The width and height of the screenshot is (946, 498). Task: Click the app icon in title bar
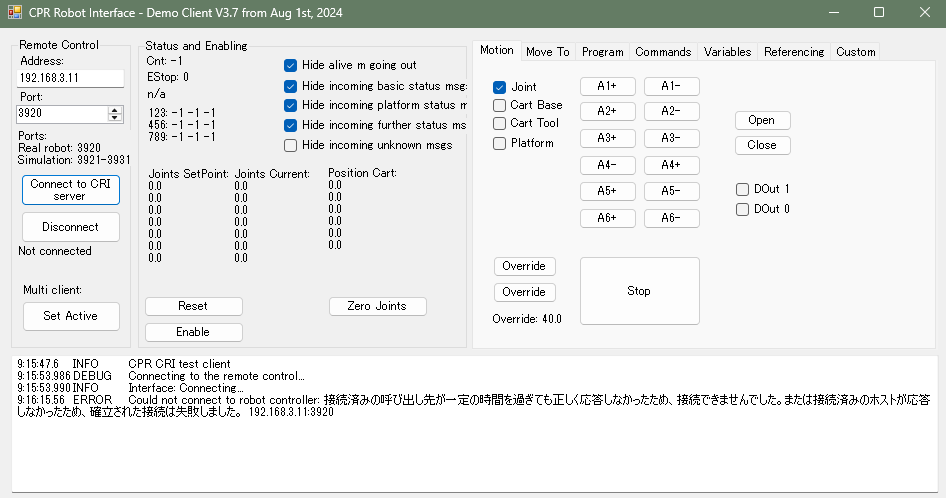[x=14, y=12]
